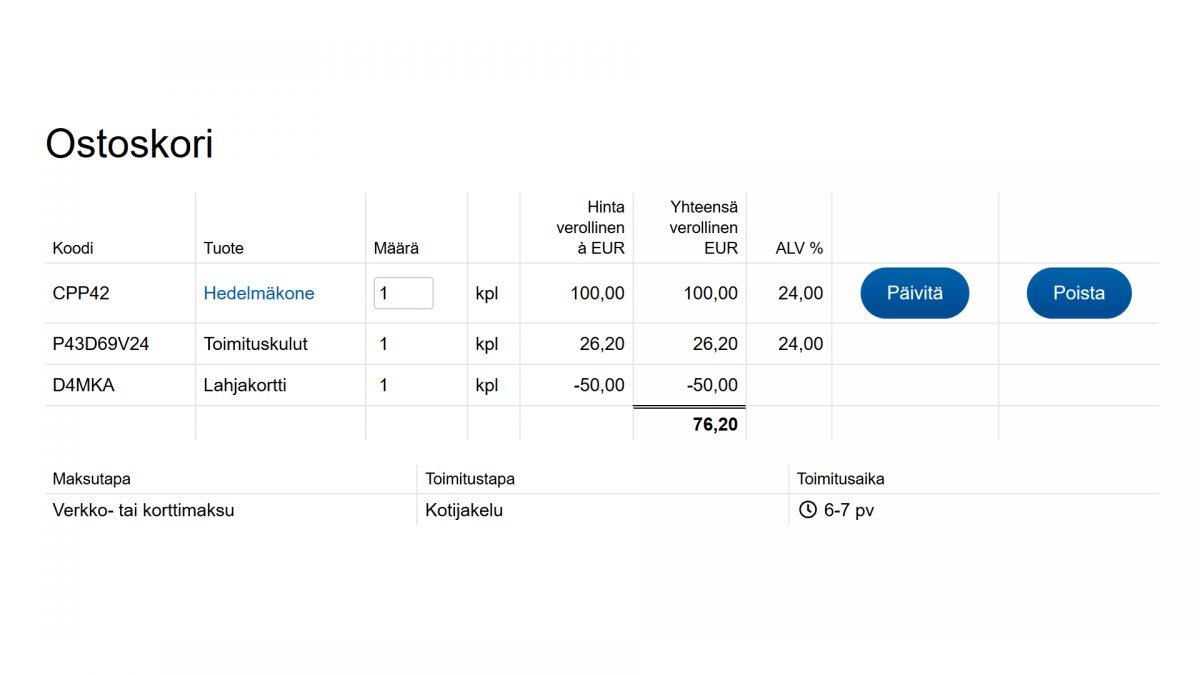
Task: Click the Verkko- tai korttimaksu payment text
Action: 143,510
